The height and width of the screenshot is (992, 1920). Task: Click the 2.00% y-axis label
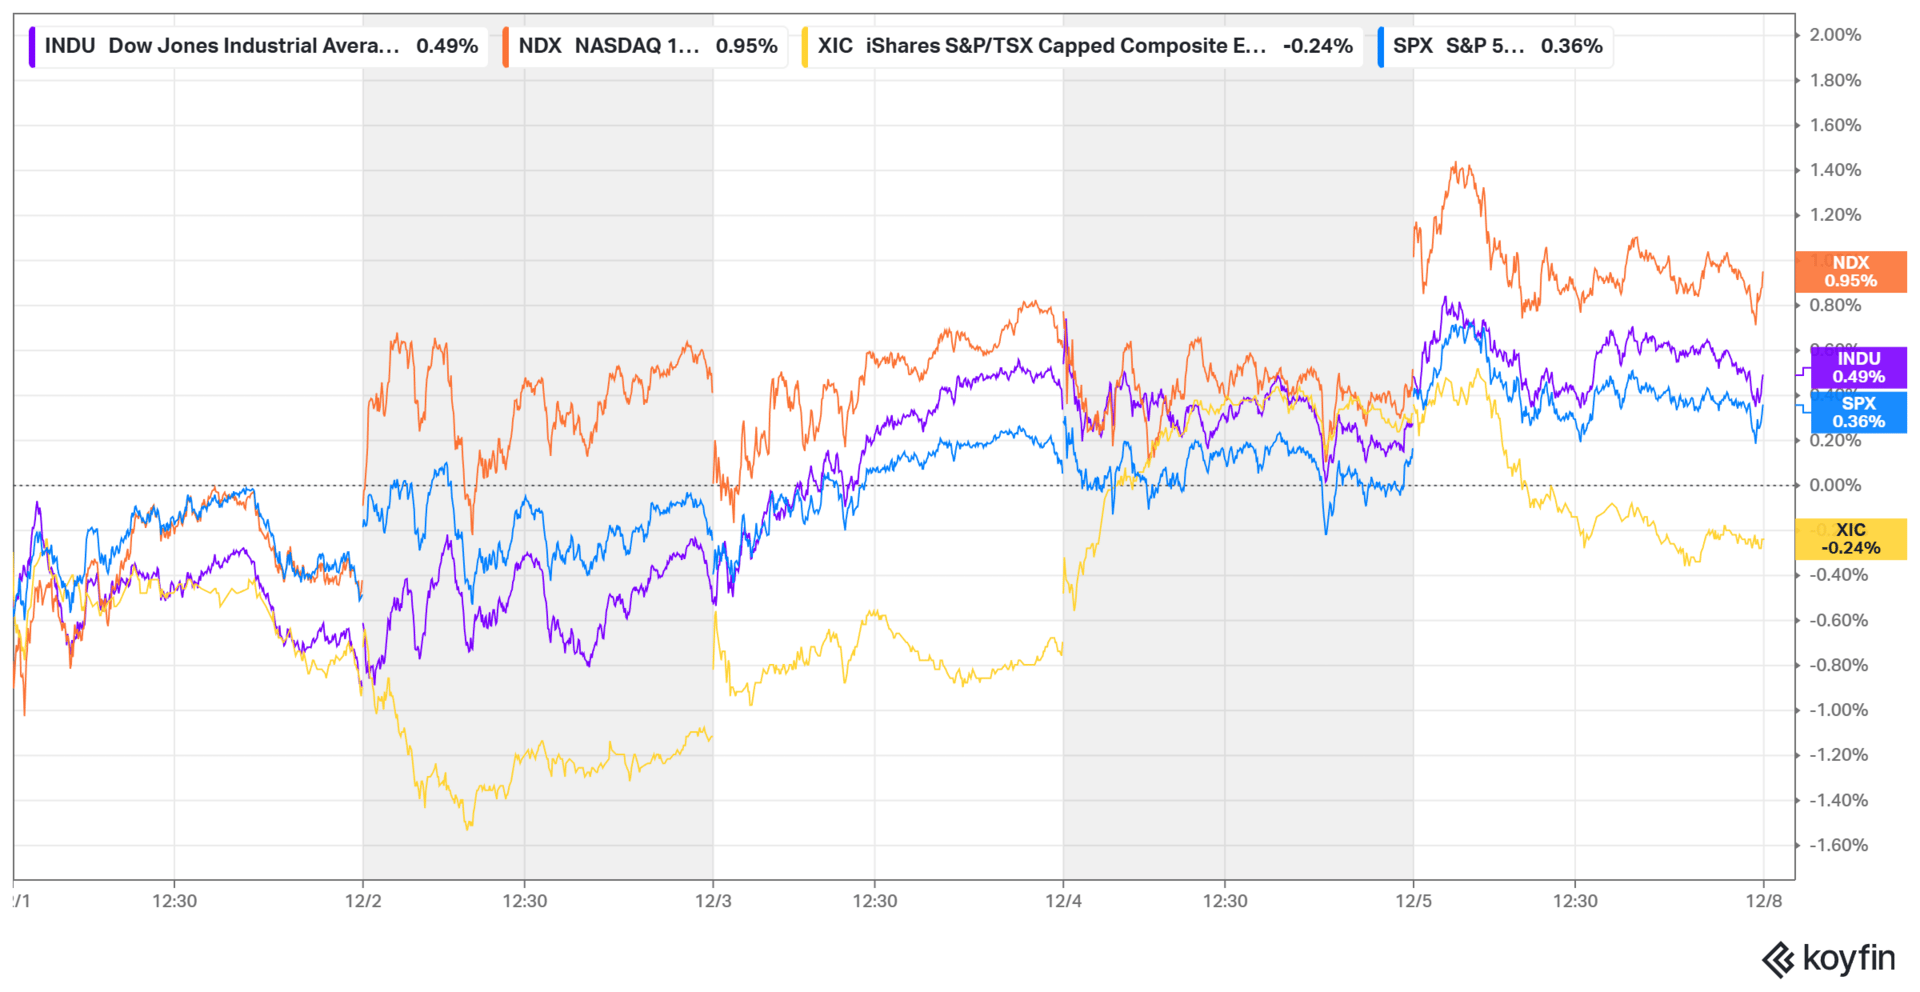(x=1835, y=35)
